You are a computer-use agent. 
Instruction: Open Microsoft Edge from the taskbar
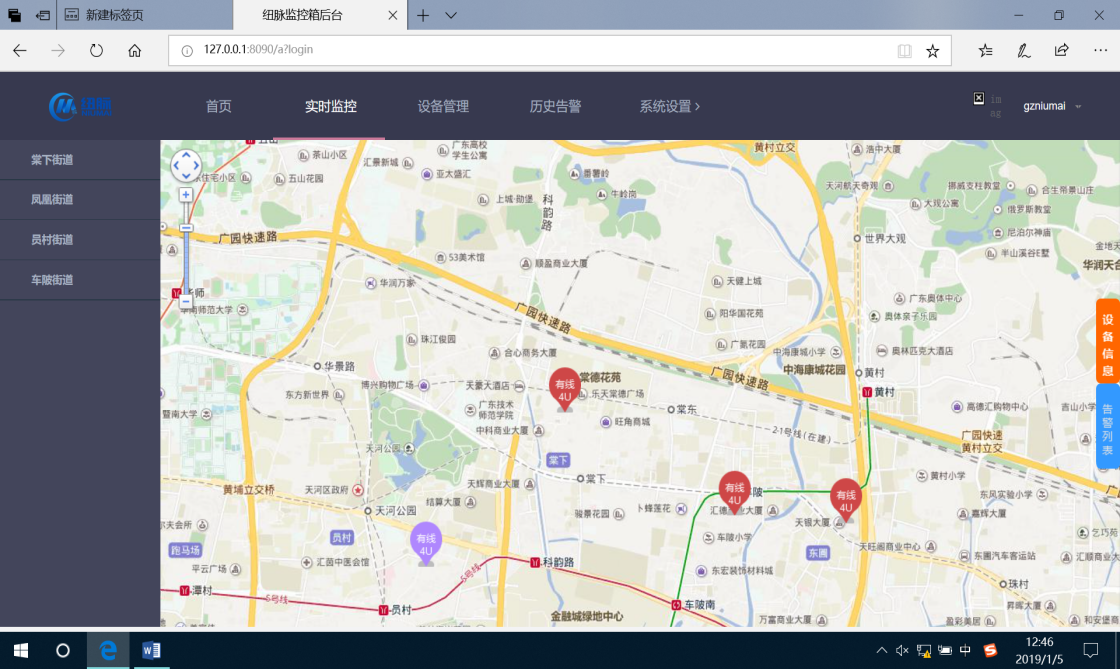coord(108,651)
